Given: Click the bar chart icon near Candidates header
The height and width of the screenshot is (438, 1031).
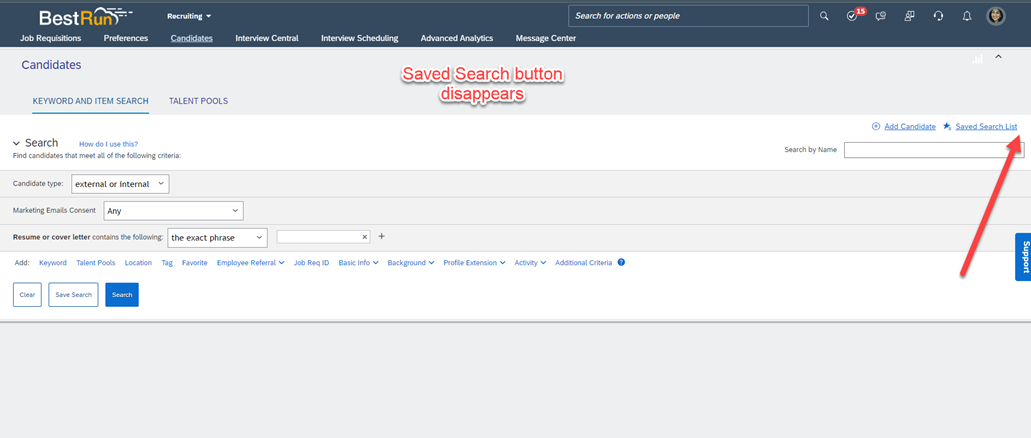Looking at the screenshot, I should (977, 59).
